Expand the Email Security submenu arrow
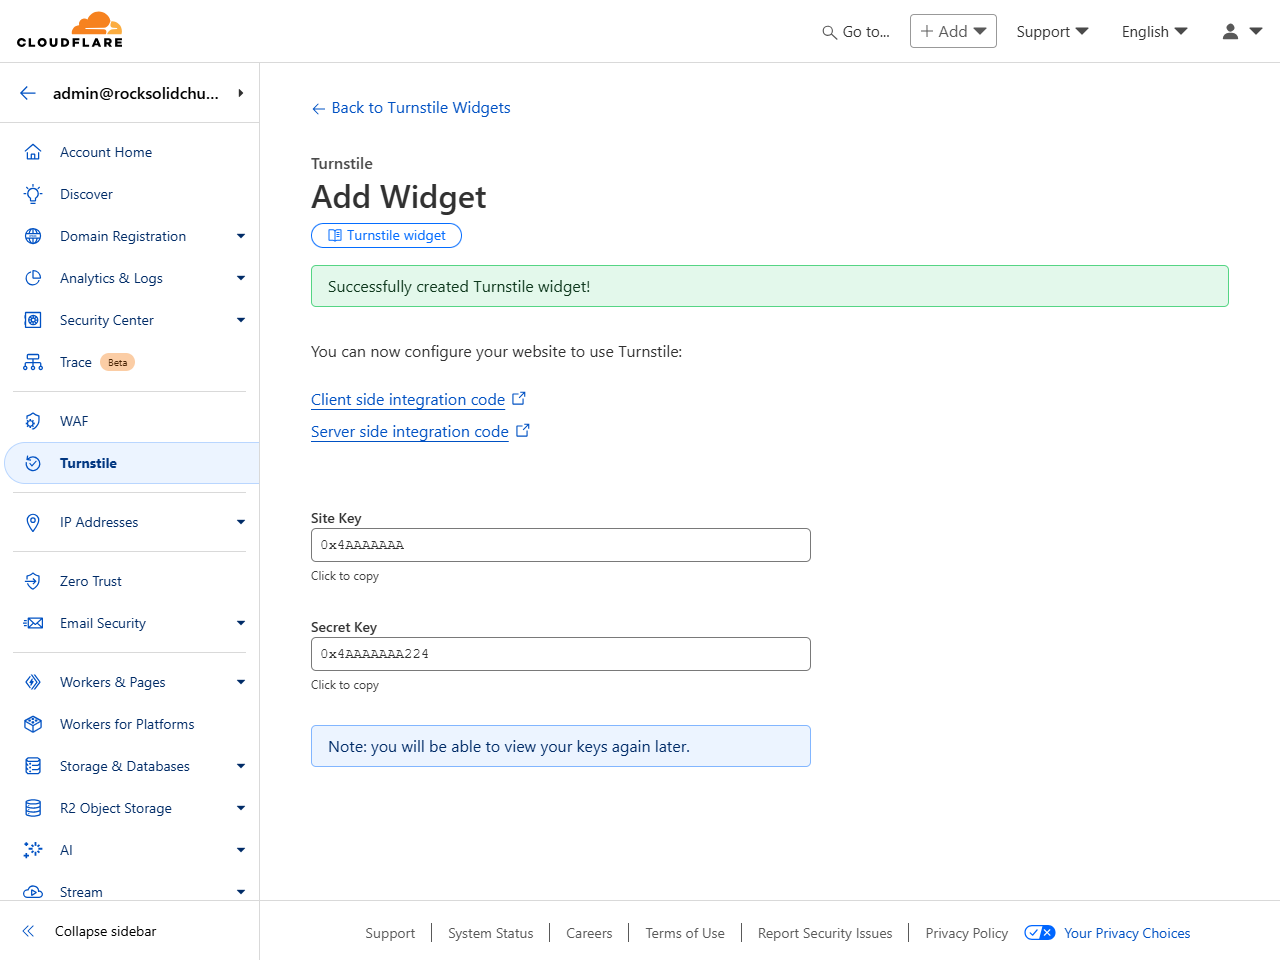The height and width of the screenshot is (960, 1280). (241, 623)
